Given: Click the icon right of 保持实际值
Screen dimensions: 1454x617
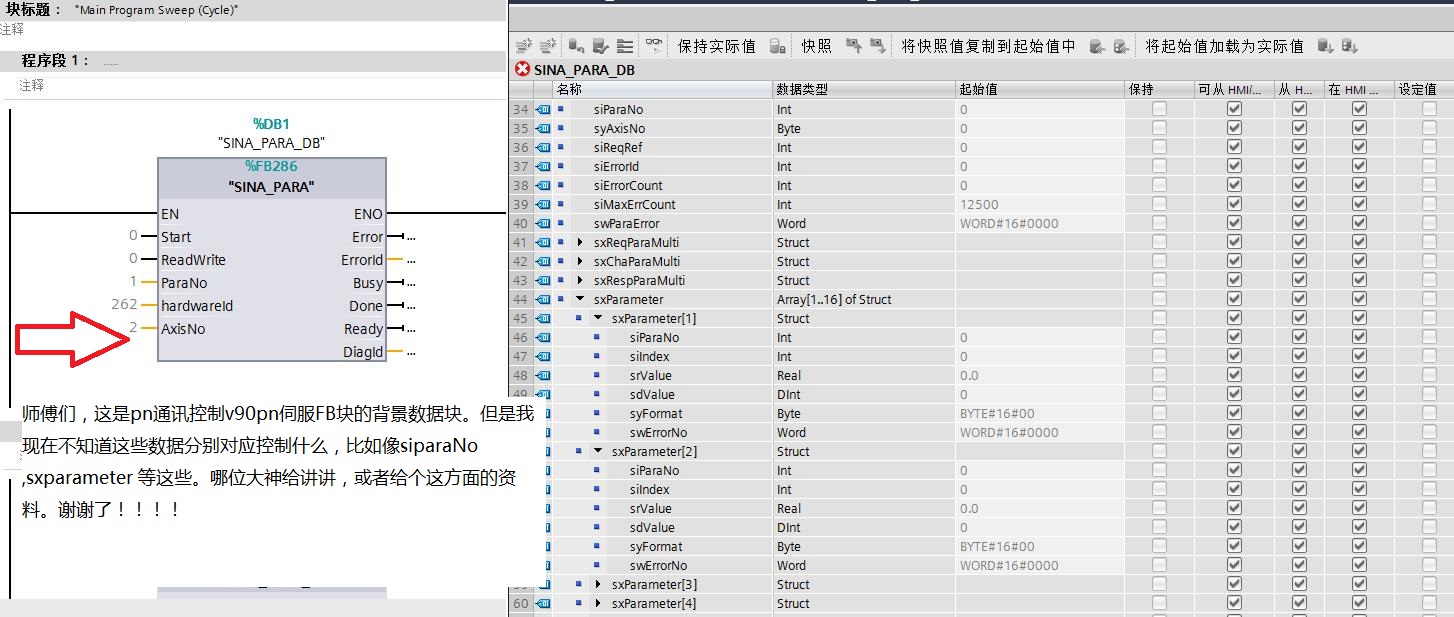Looking at the screenshot, I should click(777, 46).
